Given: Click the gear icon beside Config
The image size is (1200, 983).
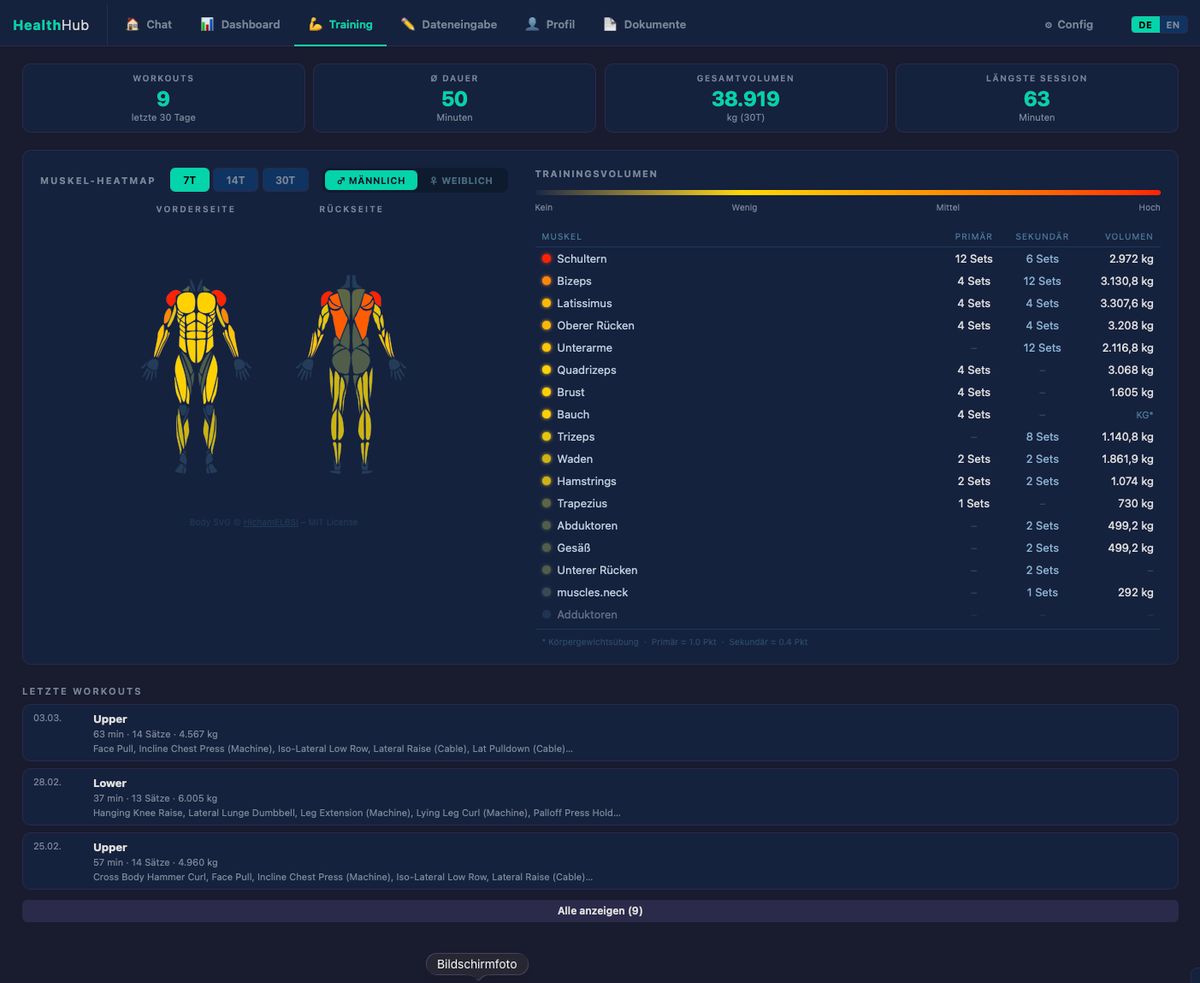Looking at the screenshot, I should tap(1048, 25).
